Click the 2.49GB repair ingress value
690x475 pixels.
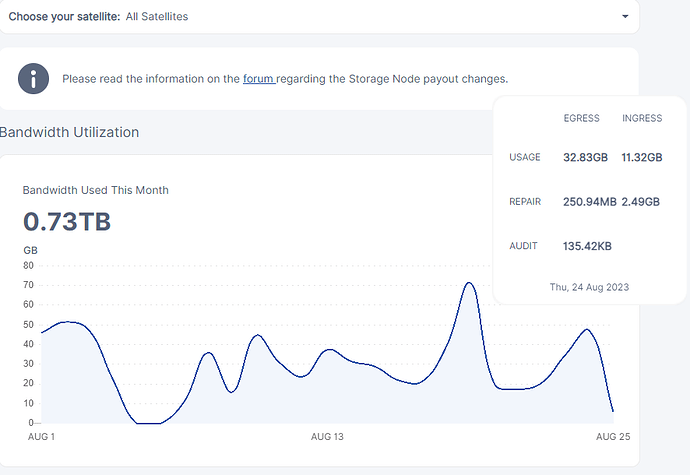[641, 202]
